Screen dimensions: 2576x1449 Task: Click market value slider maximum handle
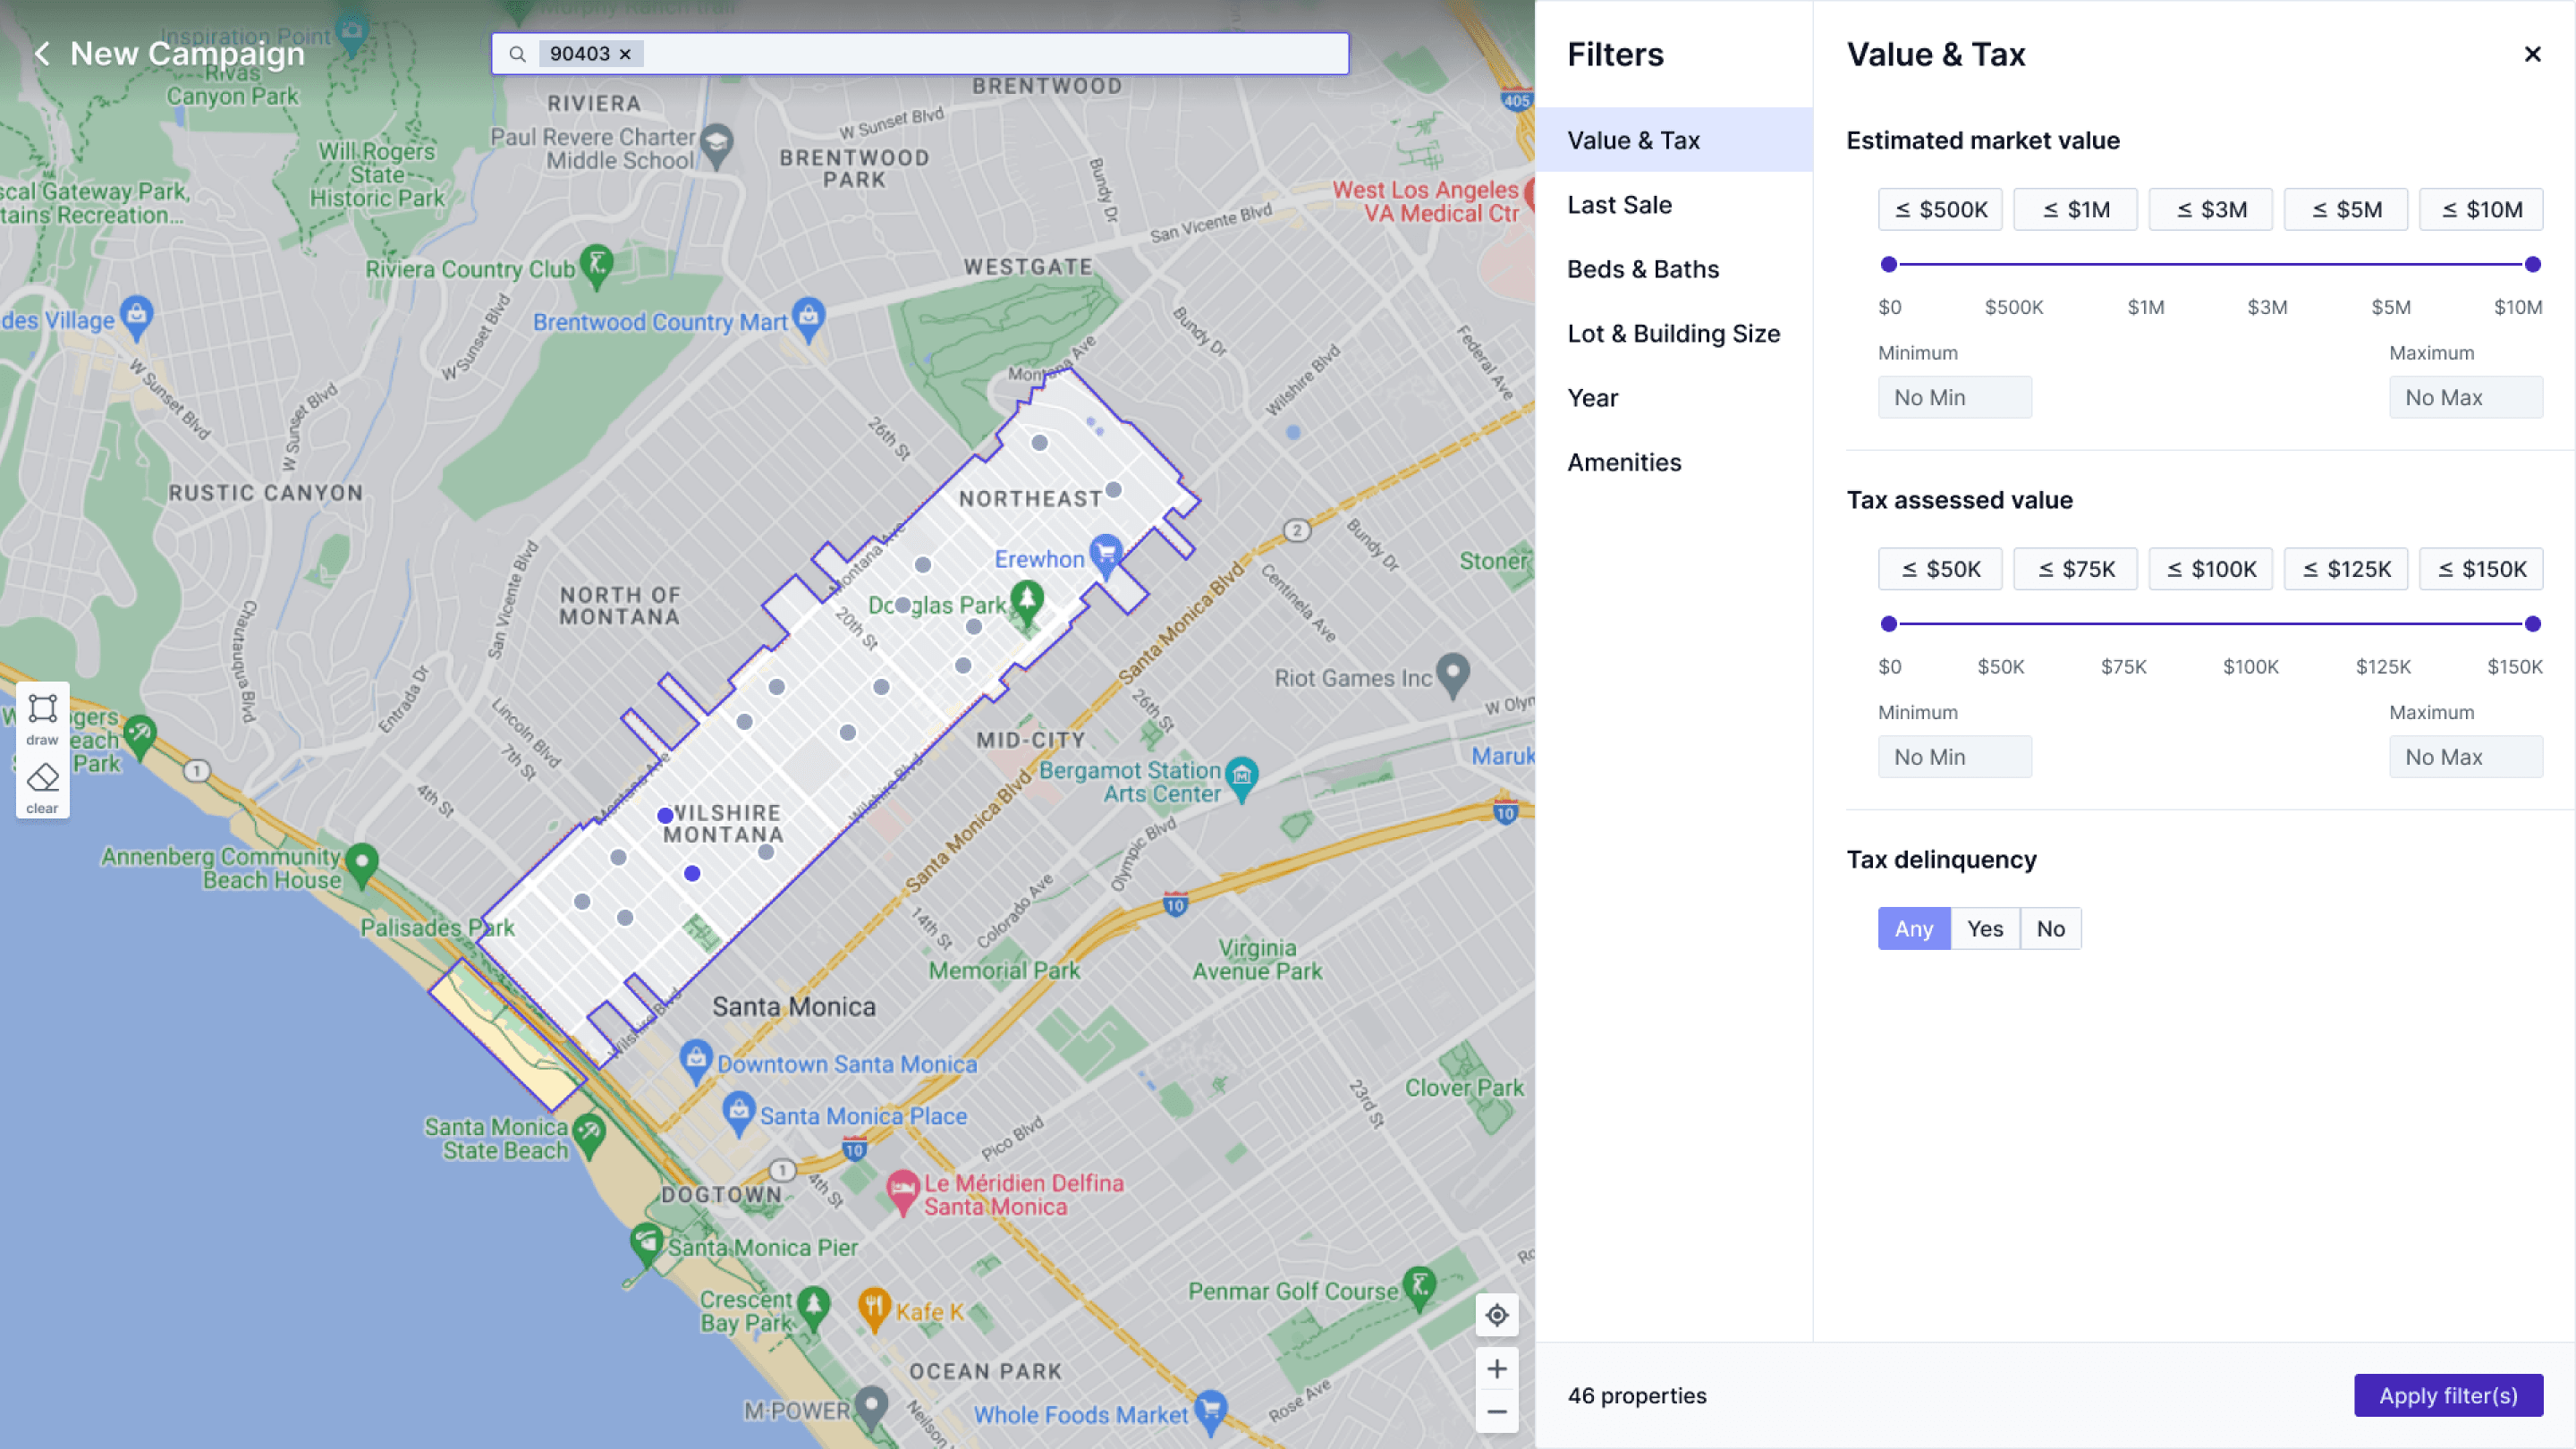tap(2532, 264)
